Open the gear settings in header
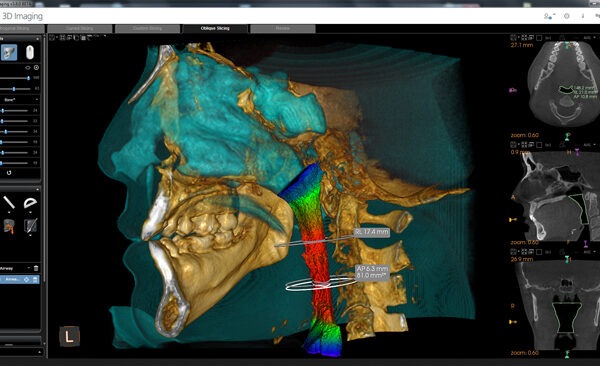Viewport: 600px width, 366px height. [x=567, y=16]
